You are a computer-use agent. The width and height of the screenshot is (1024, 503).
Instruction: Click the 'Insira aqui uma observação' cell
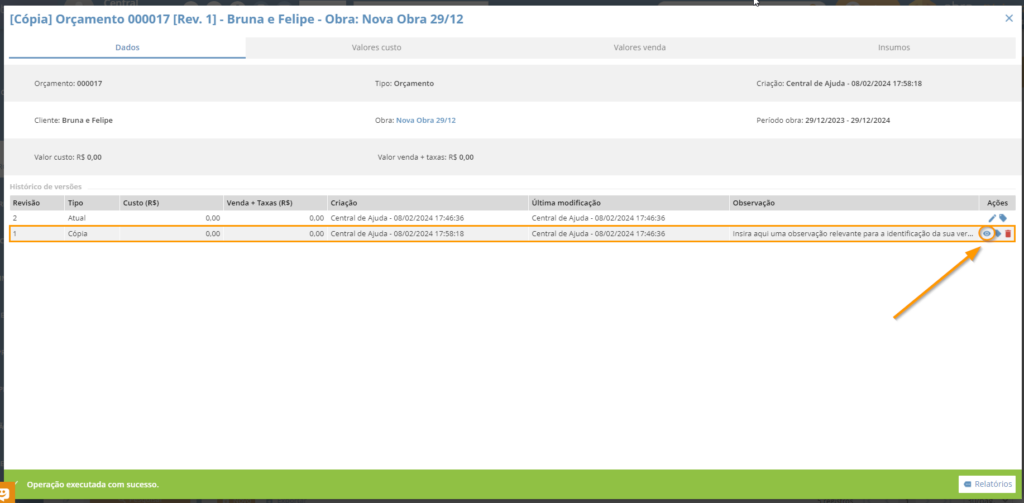[854, 234]
